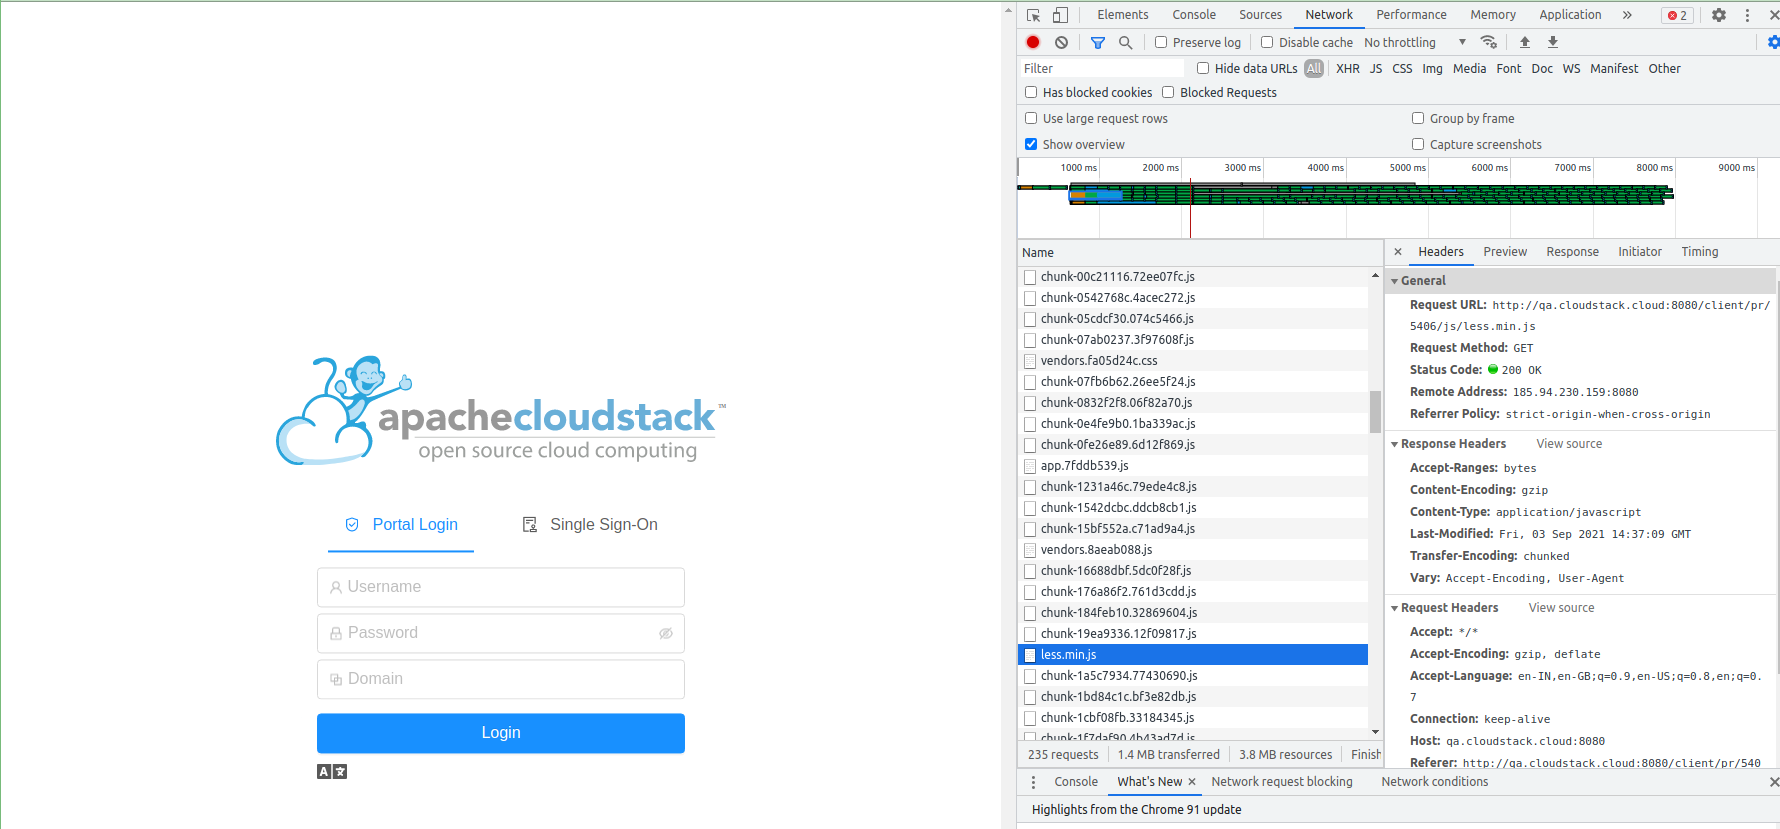Uncheck Show overview checkbox

click(1031, 144)
